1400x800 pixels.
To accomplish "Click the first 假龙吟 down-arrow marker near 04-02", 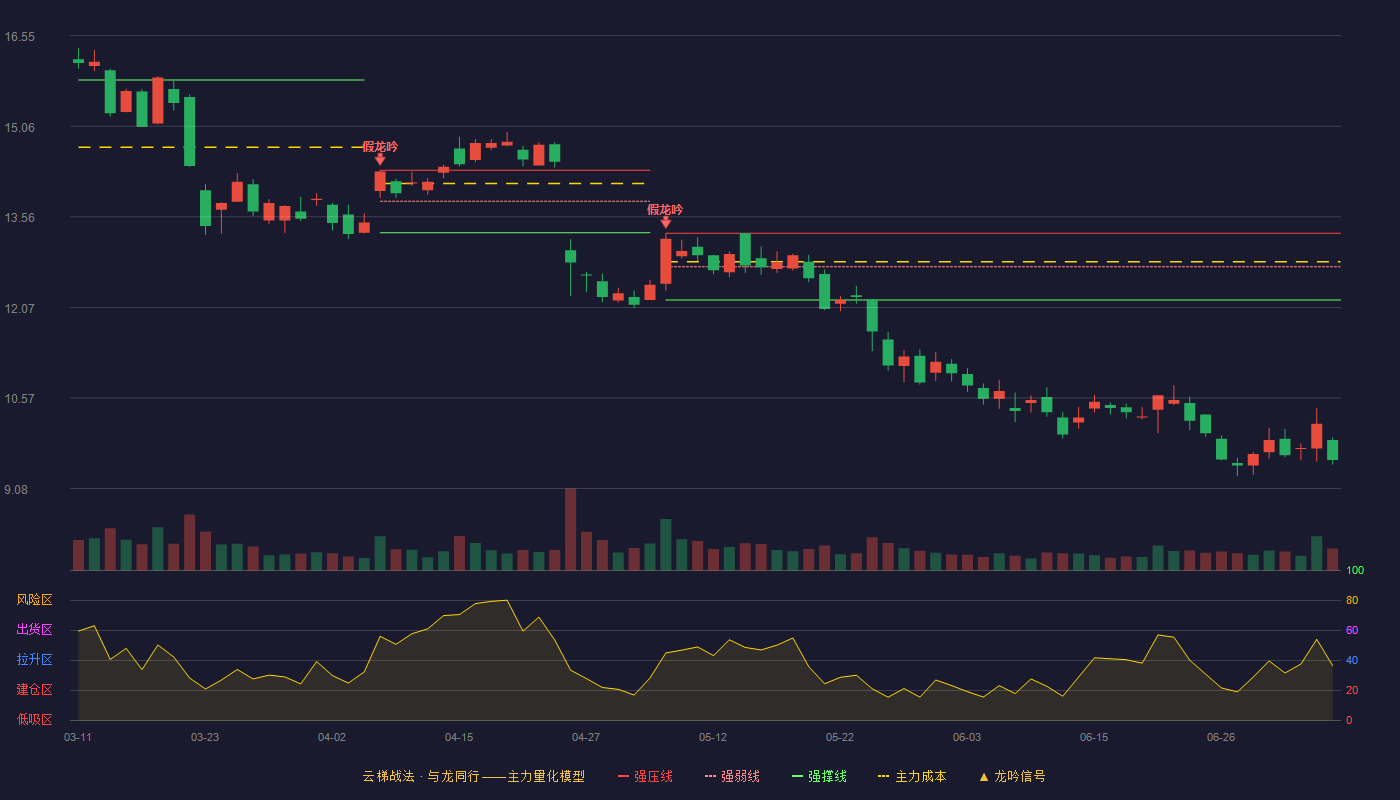I will coord(380,159).
